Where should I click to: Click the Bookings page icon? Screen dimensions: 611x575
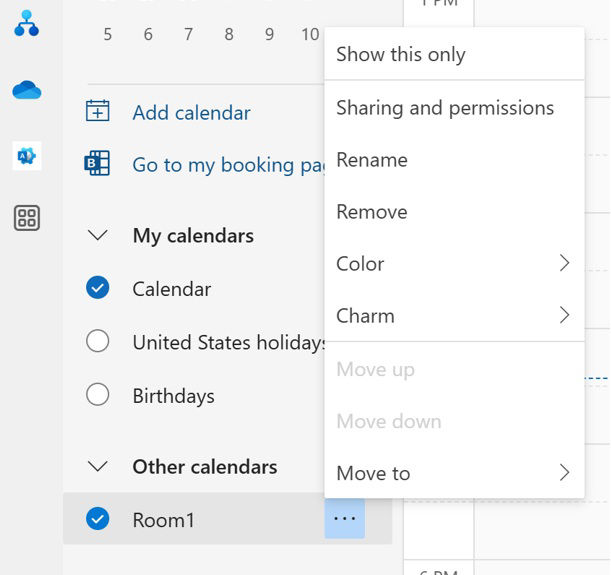click(x=97, y=164)
